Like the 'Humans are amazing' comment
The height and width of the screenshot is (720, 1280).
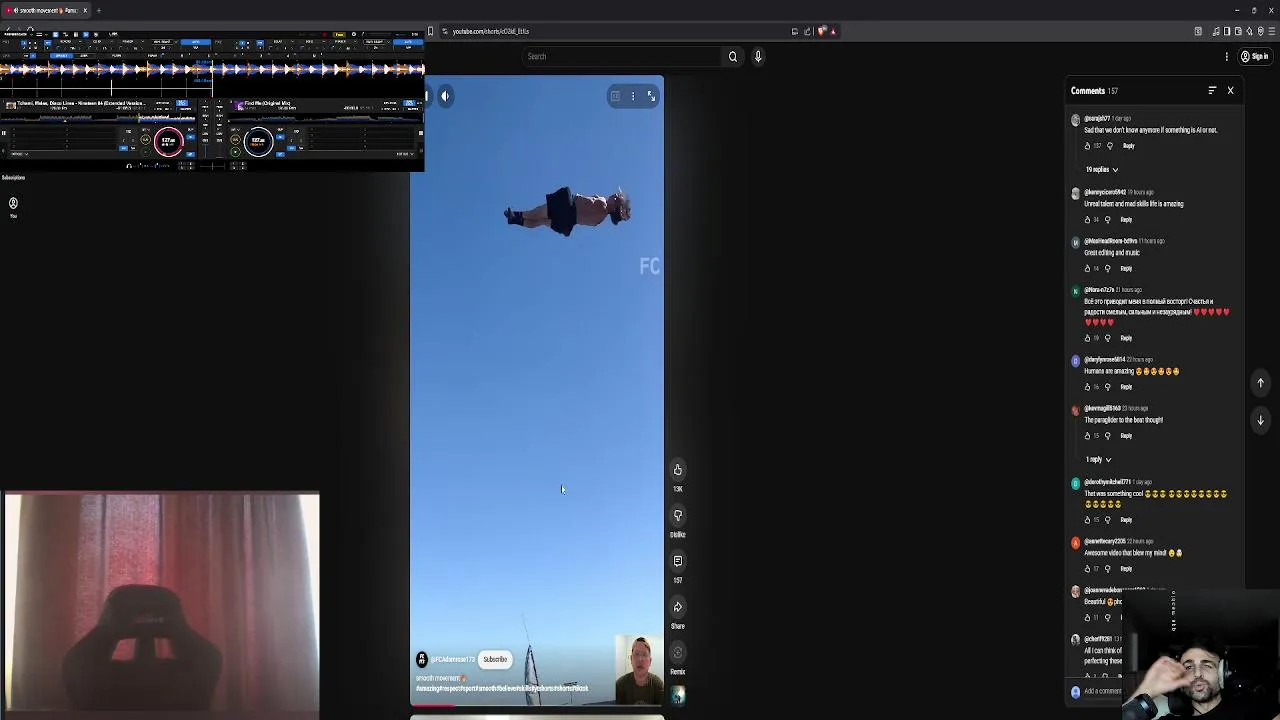click(x=1088, y=387)
